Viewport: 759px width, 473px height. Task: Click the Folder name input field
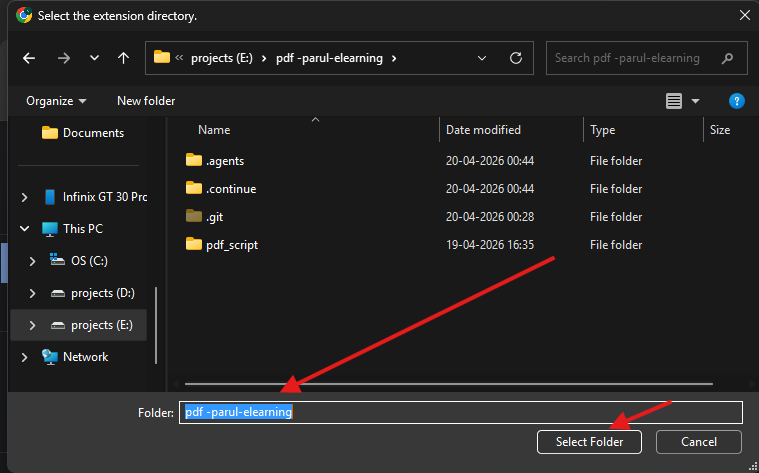[460, 412]
